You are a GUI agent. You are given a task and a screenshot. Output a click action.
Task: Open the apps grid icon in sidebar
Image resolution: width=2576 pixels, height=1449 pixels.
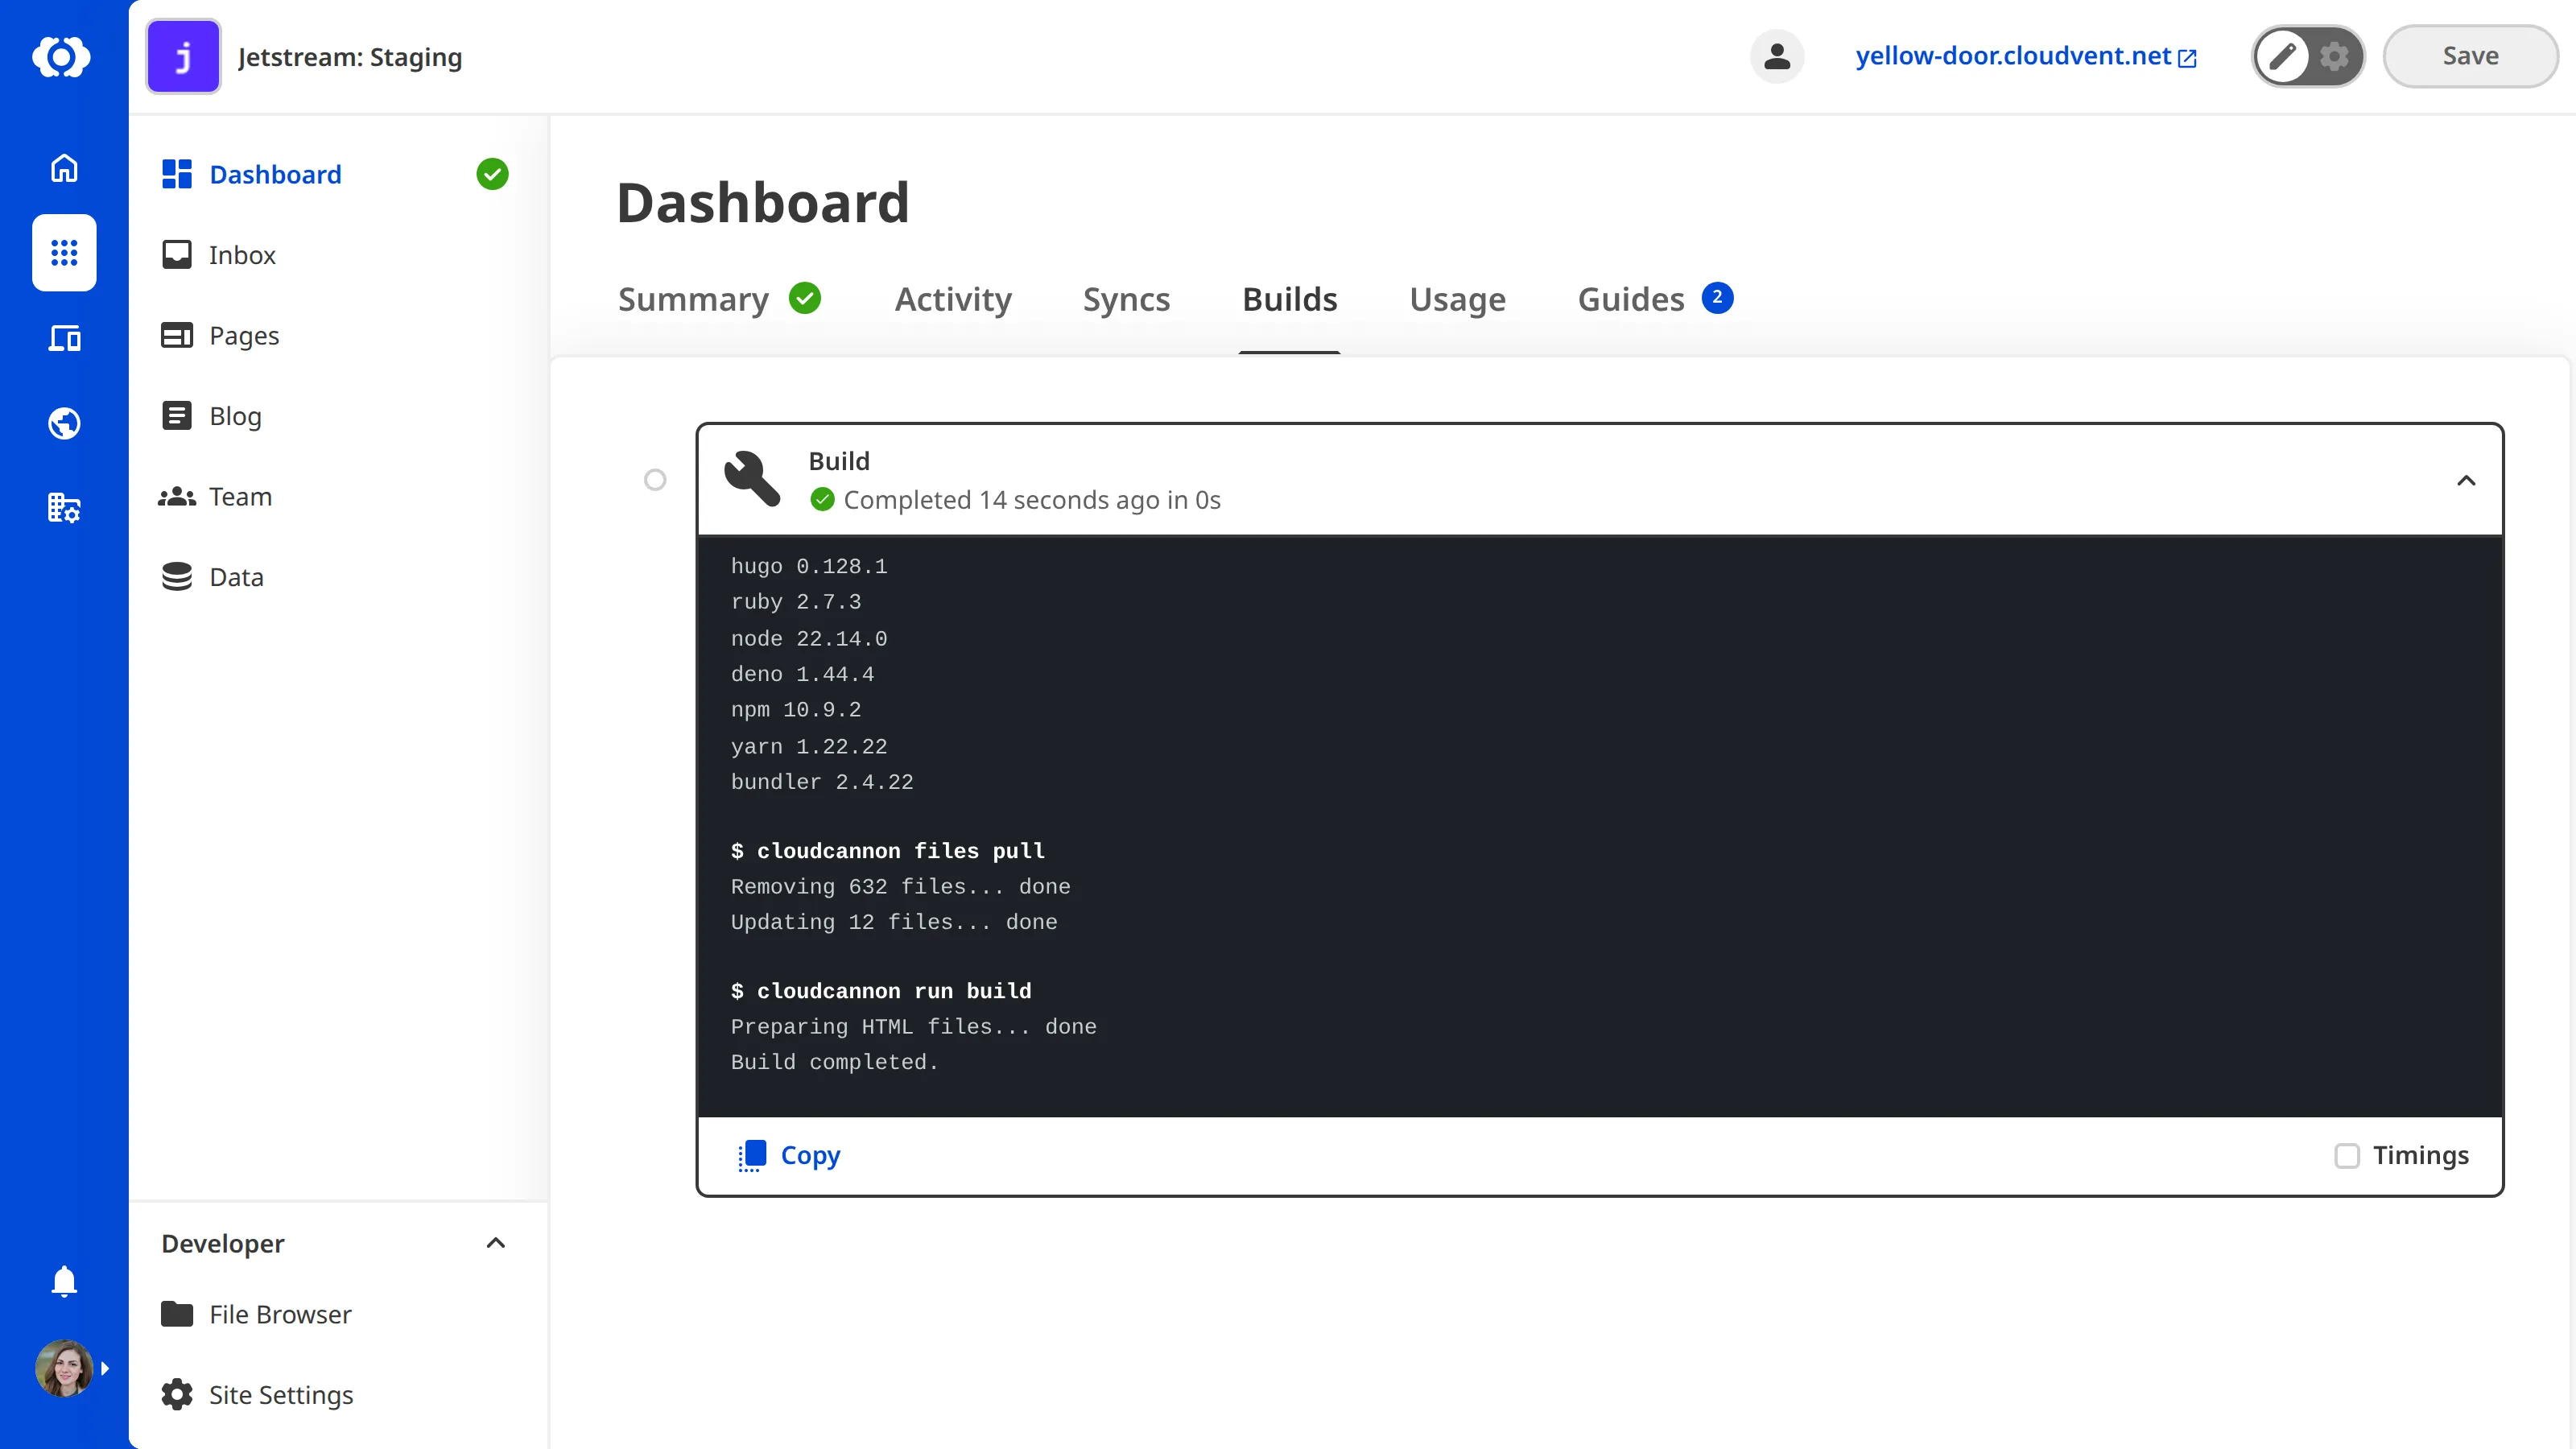tap(63, 253)
